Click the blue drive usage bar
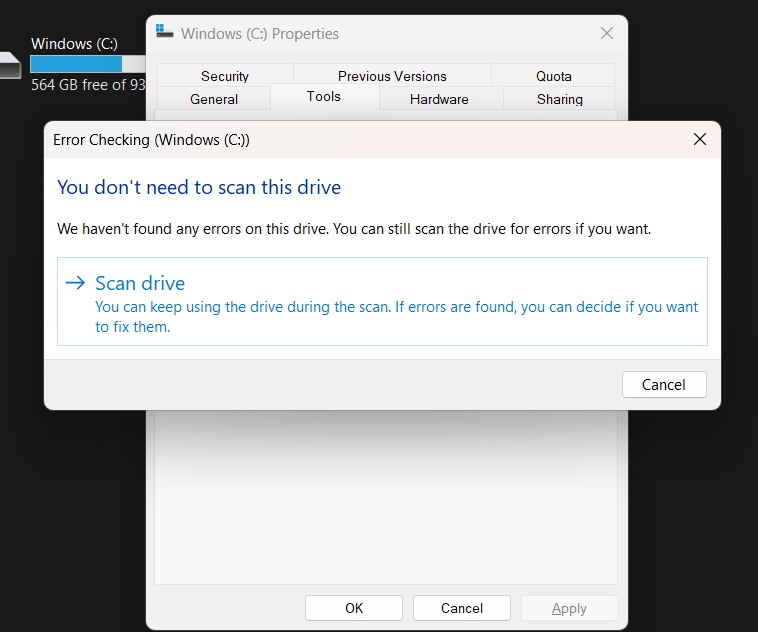Viewport: 758px width, 632px height. 76,64
